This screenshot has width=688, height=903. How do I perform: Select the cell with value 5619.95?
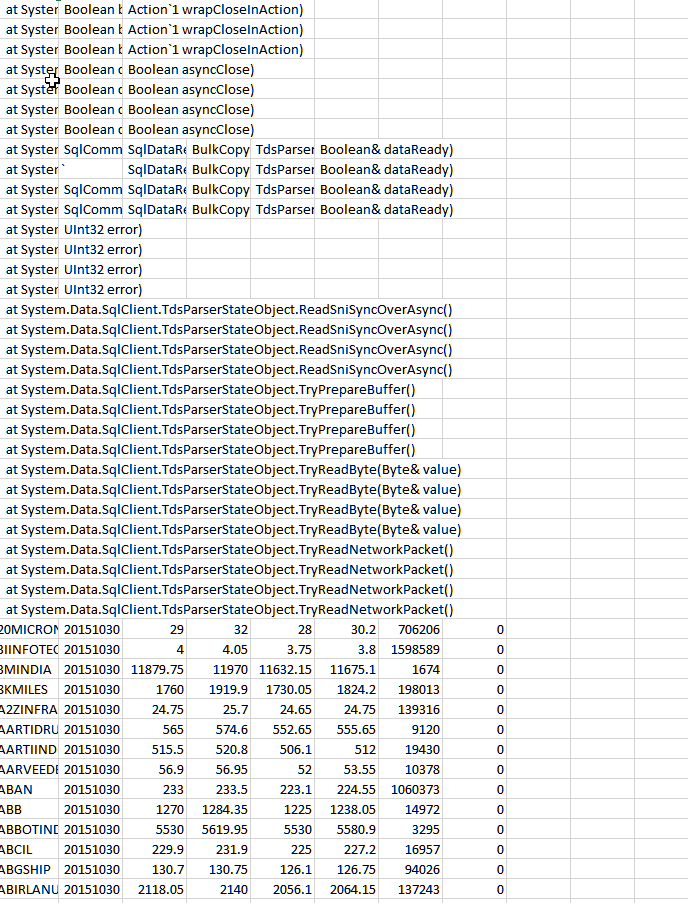coord(220,829)
